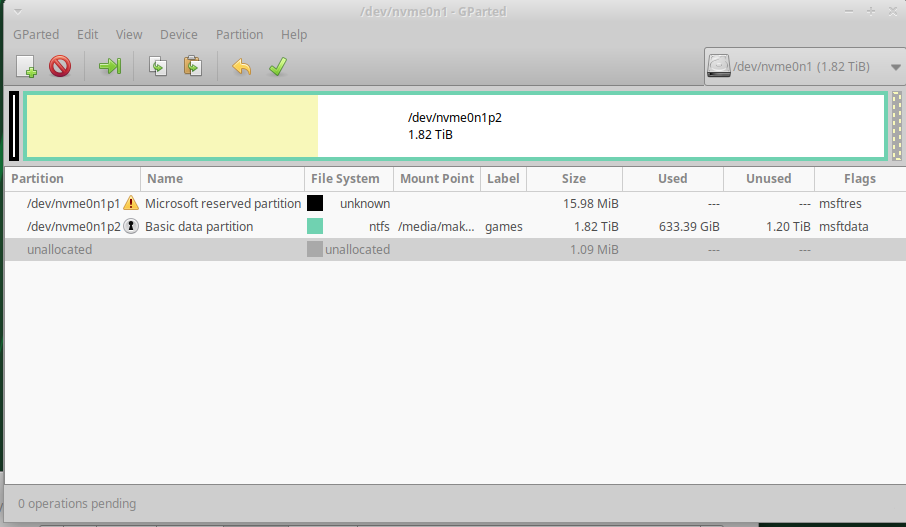
Task: Click the Copy partition toolbar icon
Action: 158,66
